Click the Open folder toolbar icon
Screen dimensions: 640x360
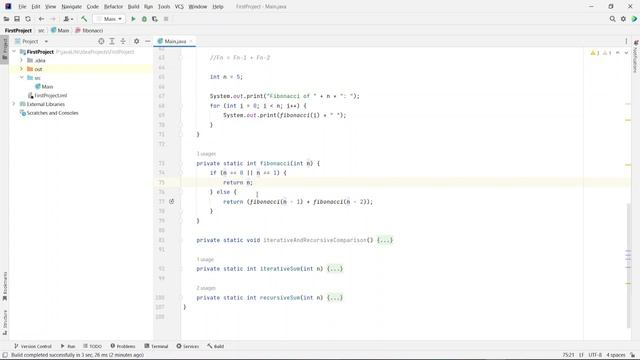pos(6,19)
